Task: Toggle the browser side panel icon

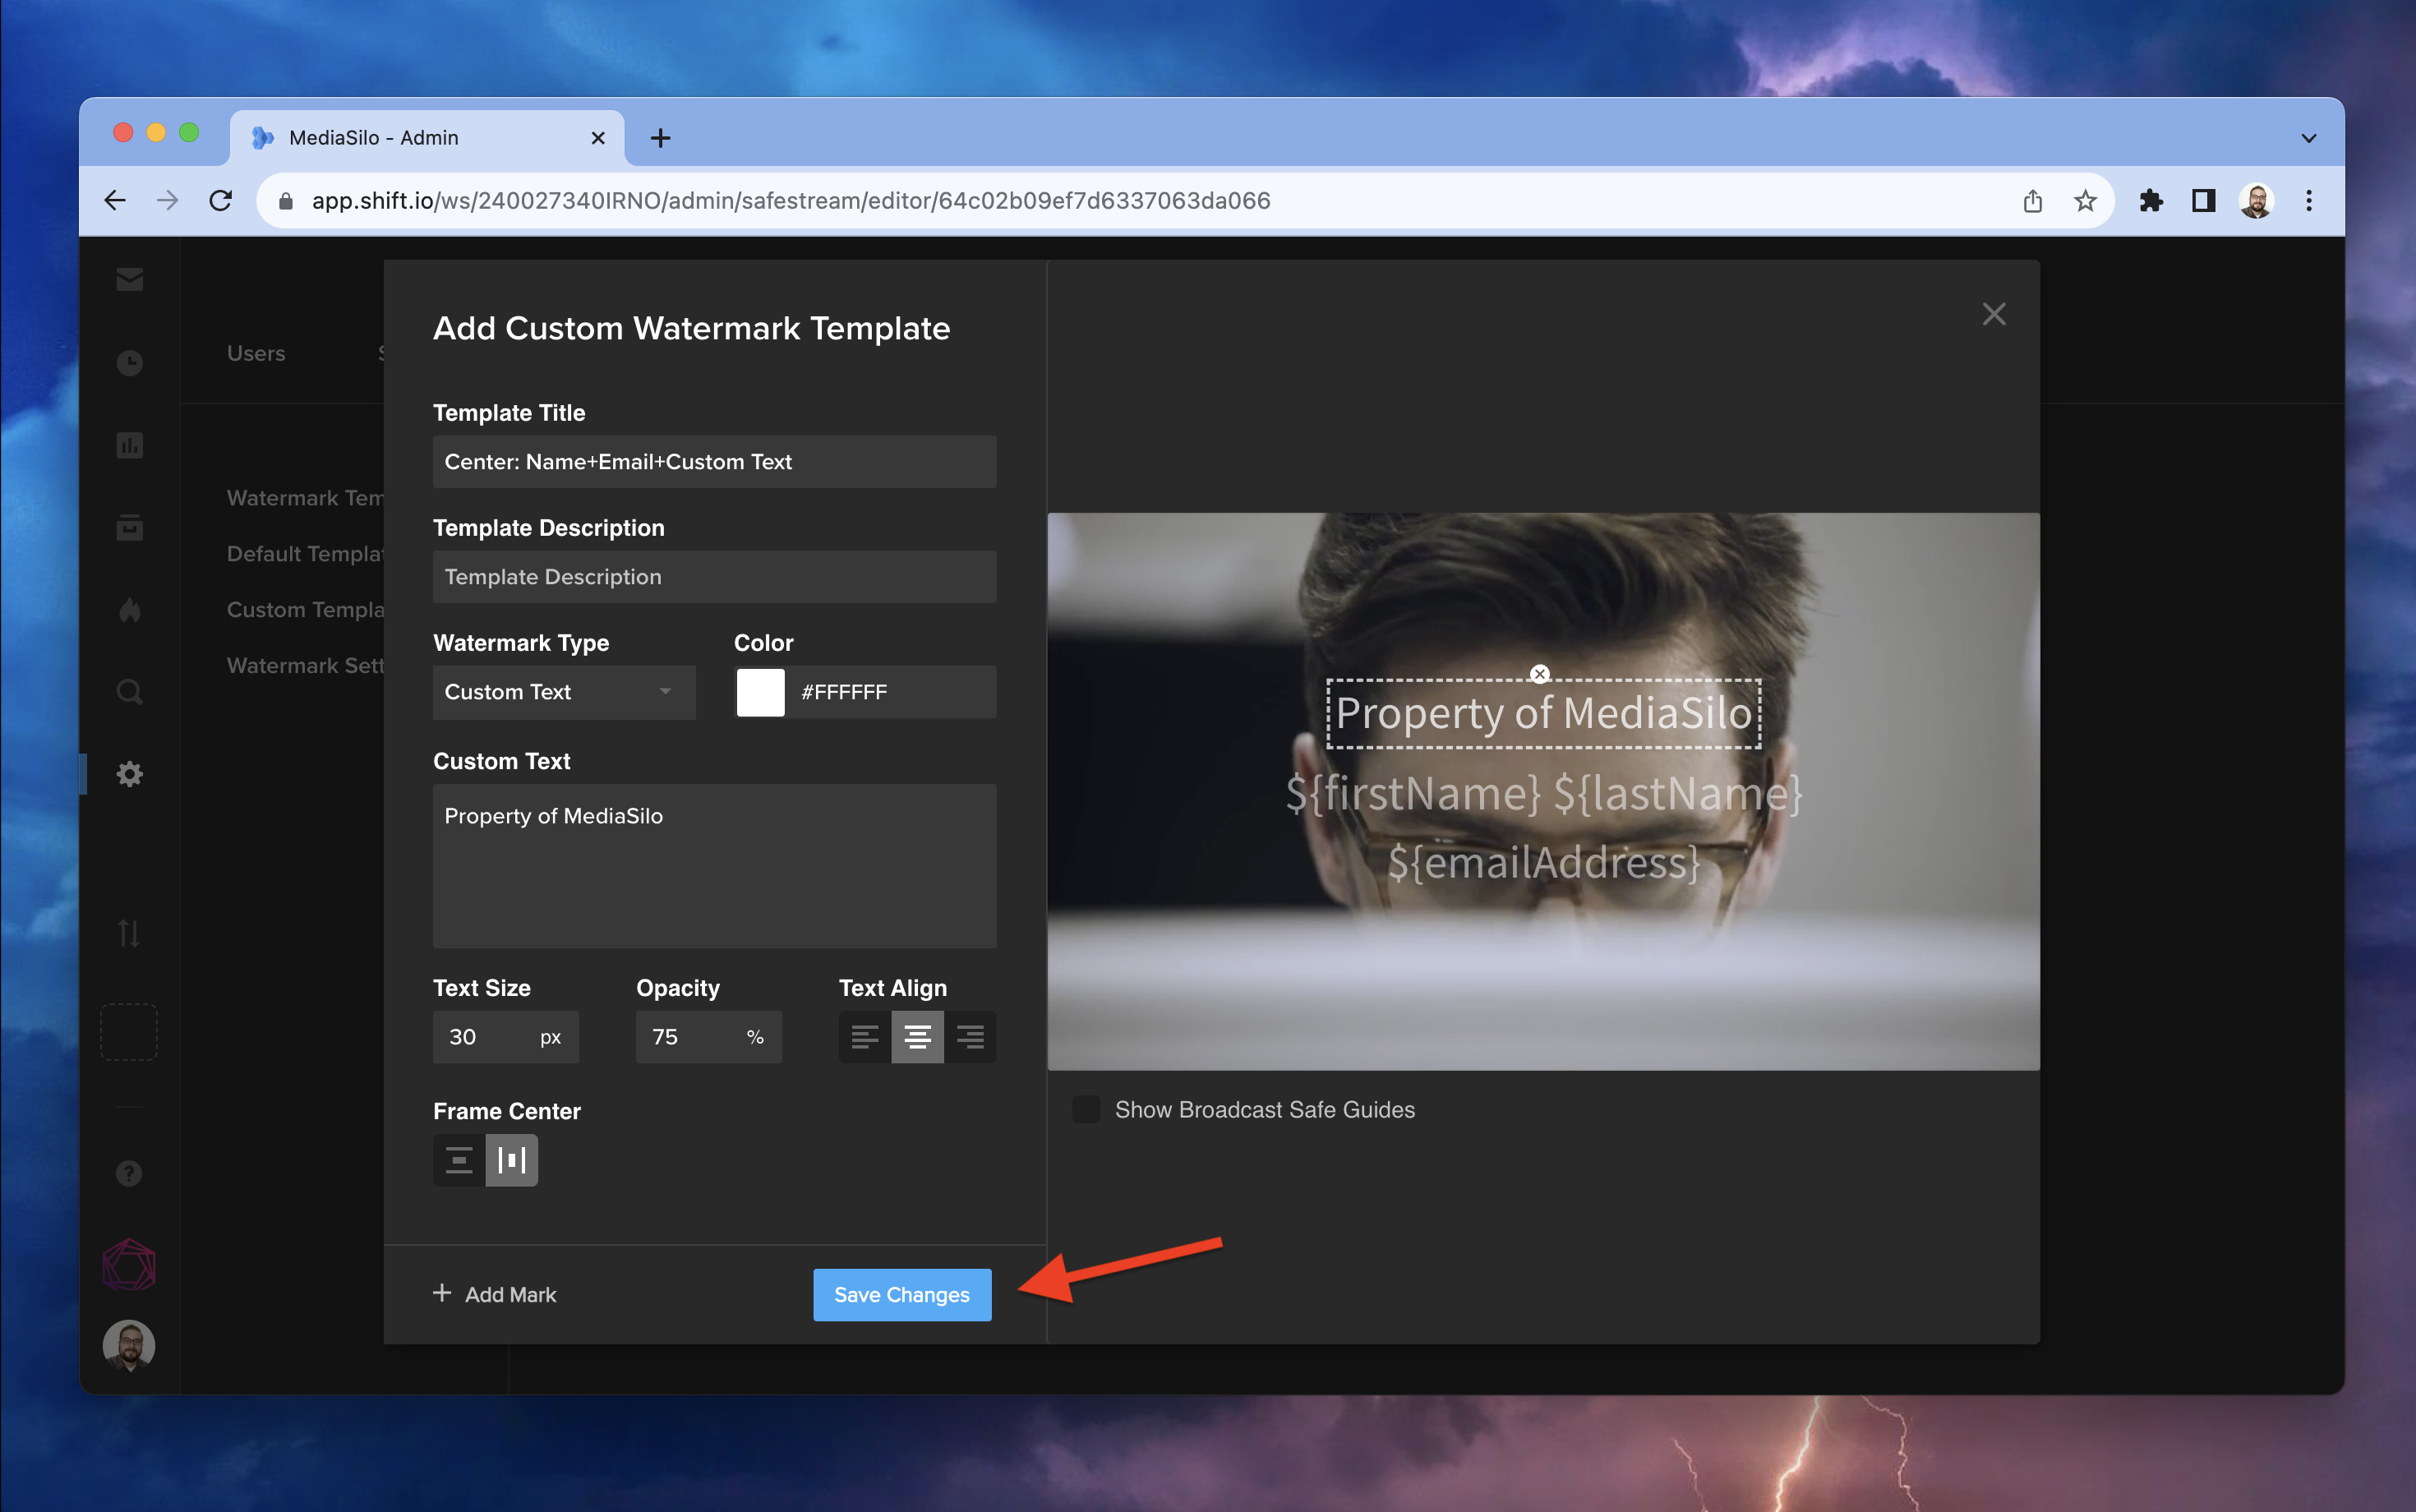Action: [2203, 201]
